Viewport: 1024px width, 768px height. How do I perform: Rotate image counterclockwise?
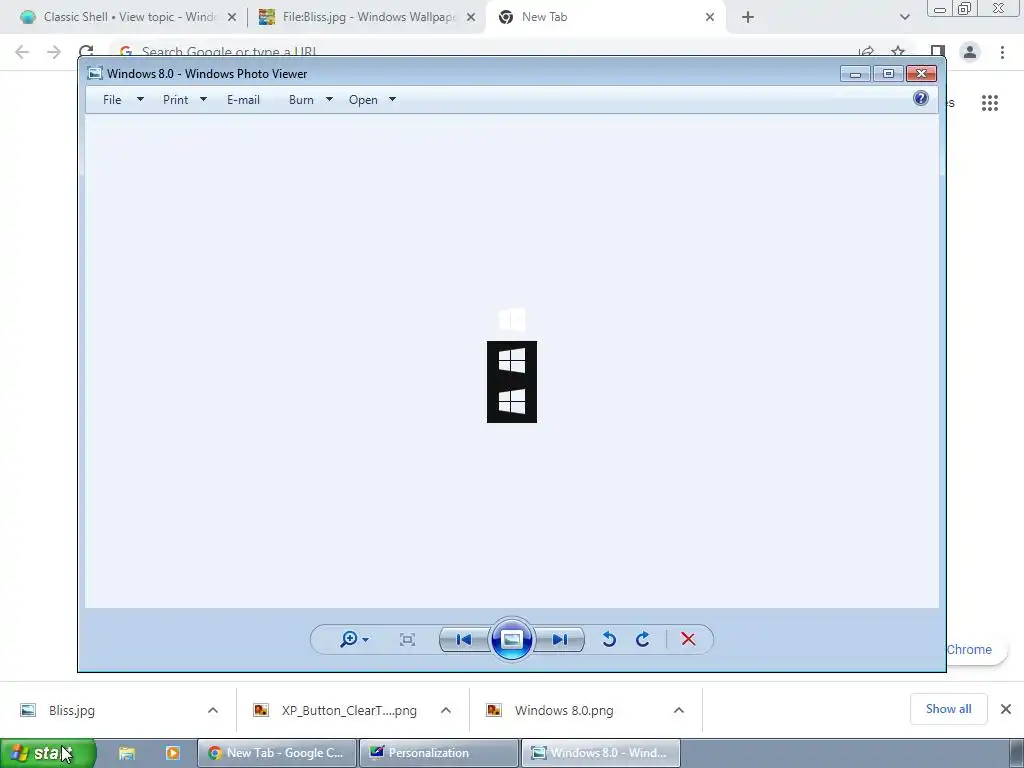click(609, 639)
